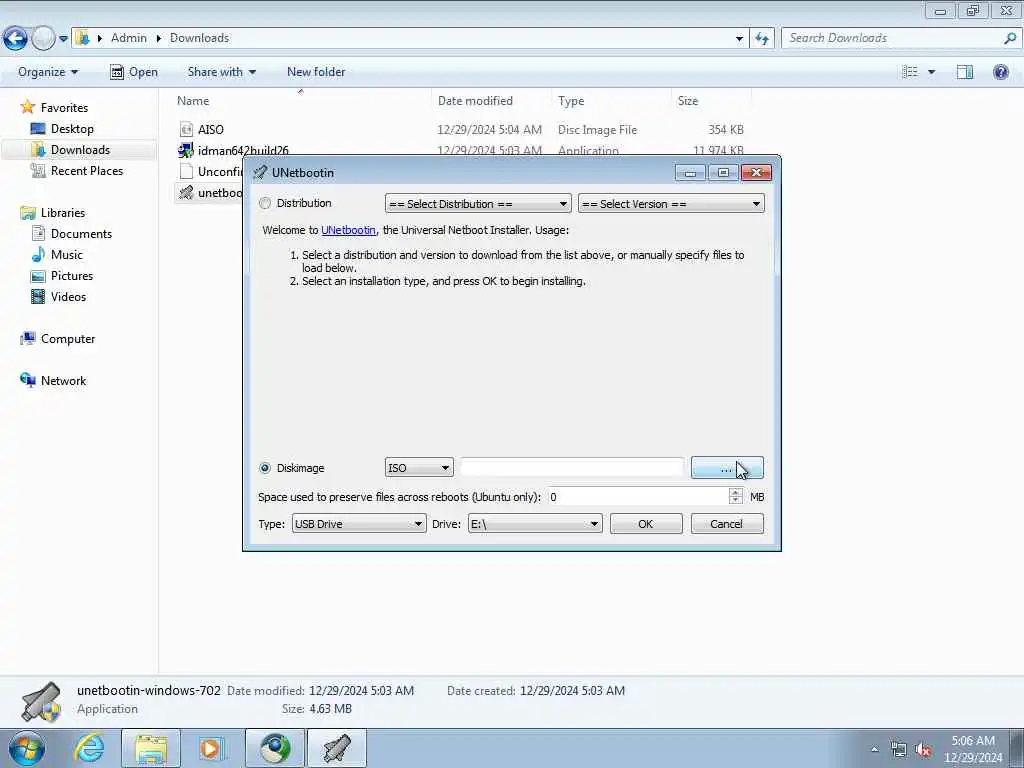Open the USB Drive type dropdown
1024x768 pixels.
pos(359,524)
